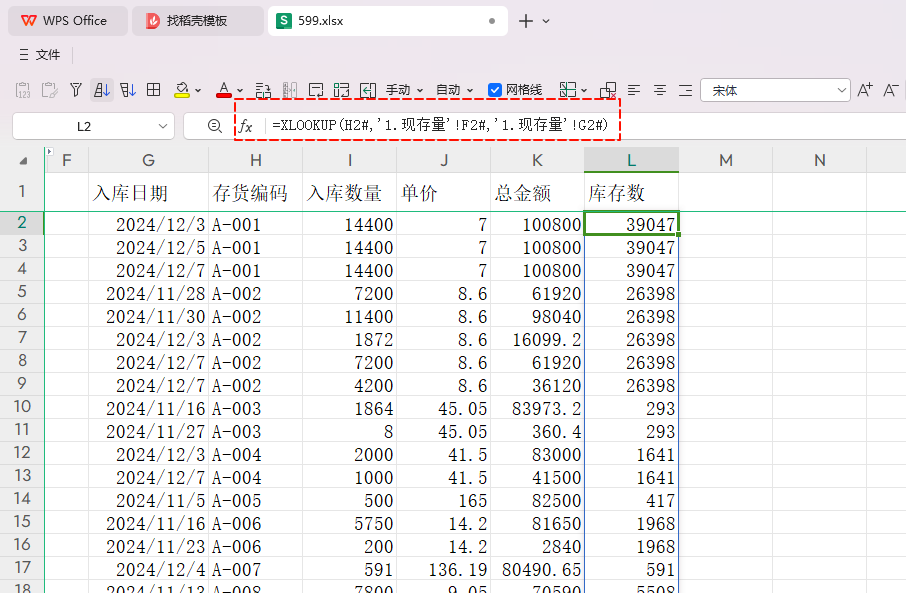906x593 pixels.
Task: Click the wrap text icon
Action: point(263,90)
